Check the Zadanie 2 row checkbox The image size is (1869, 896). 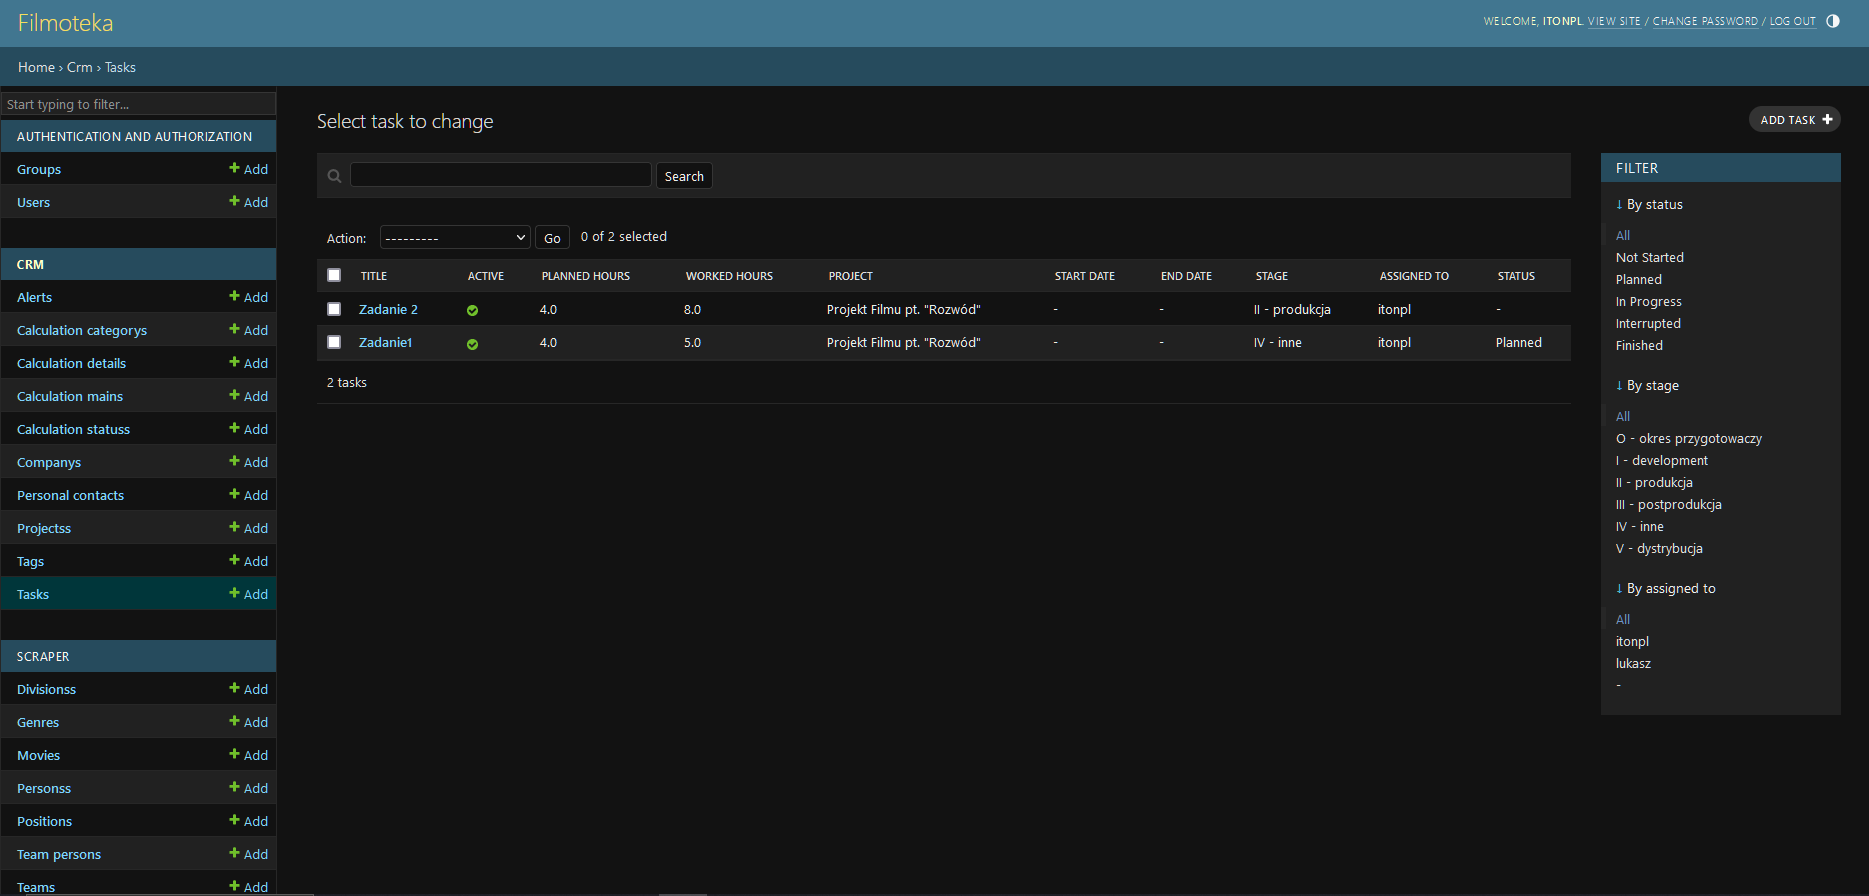click(x=334, y=309)
